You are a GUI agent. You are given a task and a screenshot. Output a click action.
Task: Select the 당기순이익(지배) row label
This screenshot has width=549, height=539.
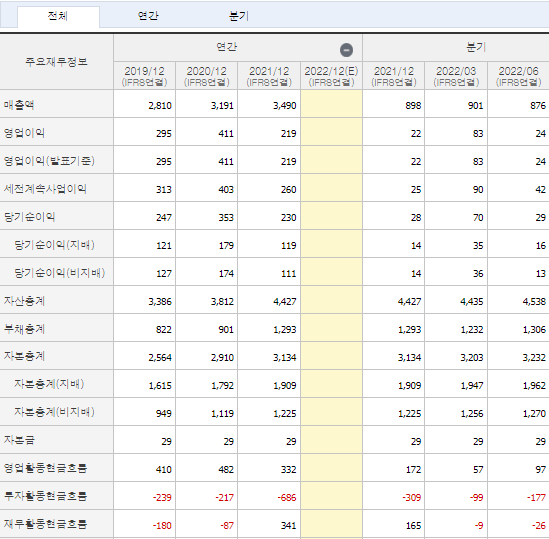(x=54, y=245)
